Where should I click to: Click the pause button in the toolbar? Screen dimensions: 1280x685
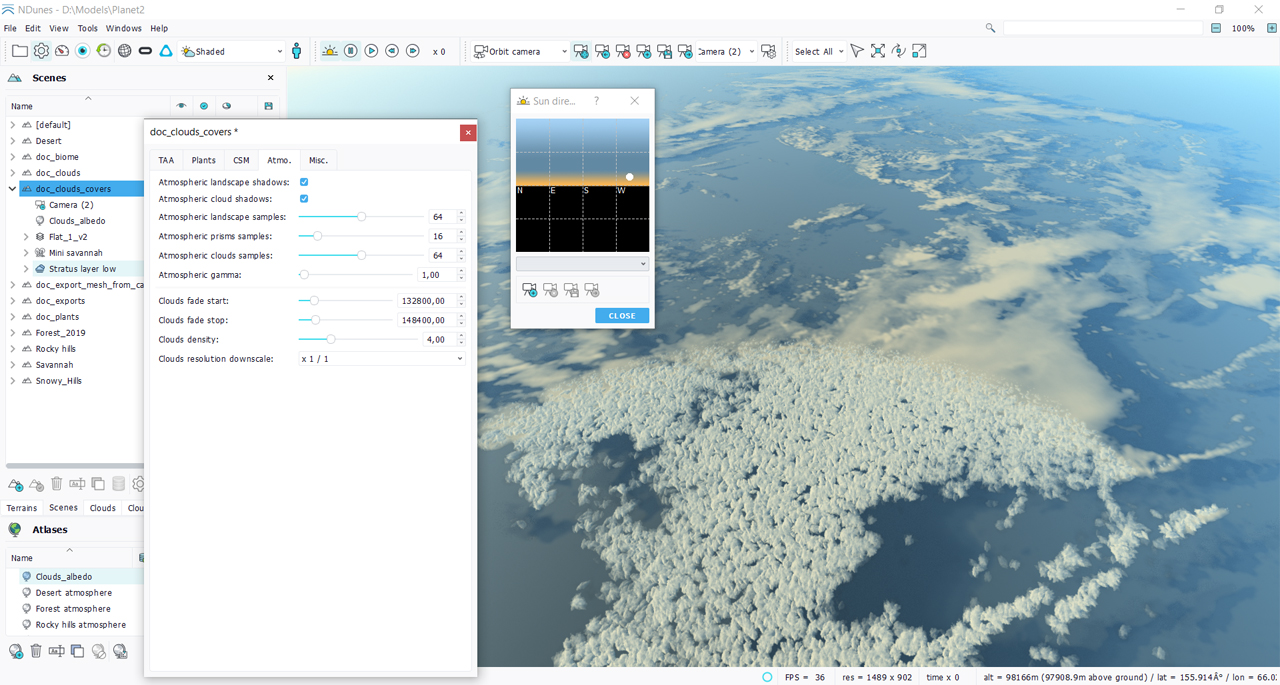click(351, 51)
